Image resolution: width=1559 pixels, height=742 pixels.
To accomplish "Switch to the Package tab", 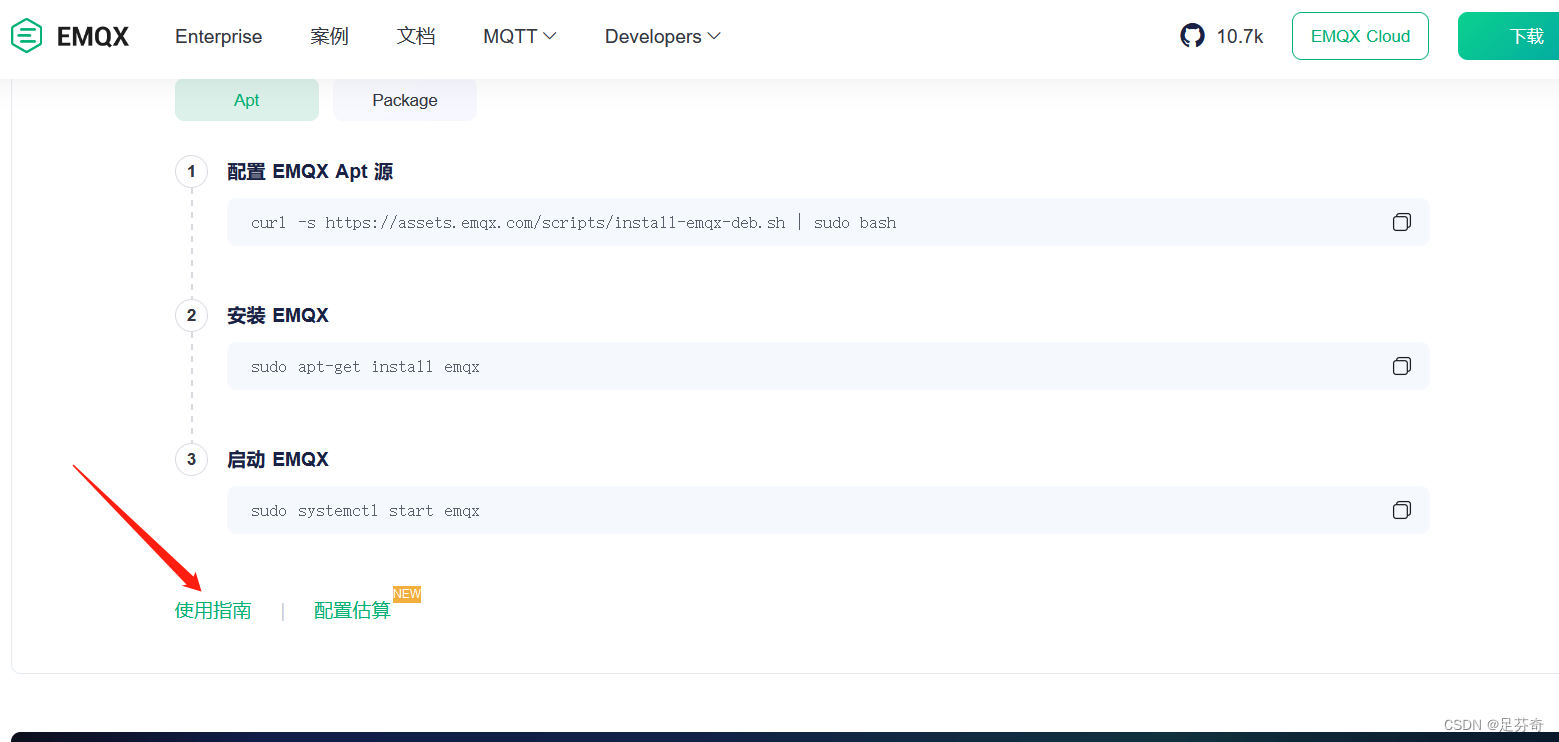I will tap(405, 100).
